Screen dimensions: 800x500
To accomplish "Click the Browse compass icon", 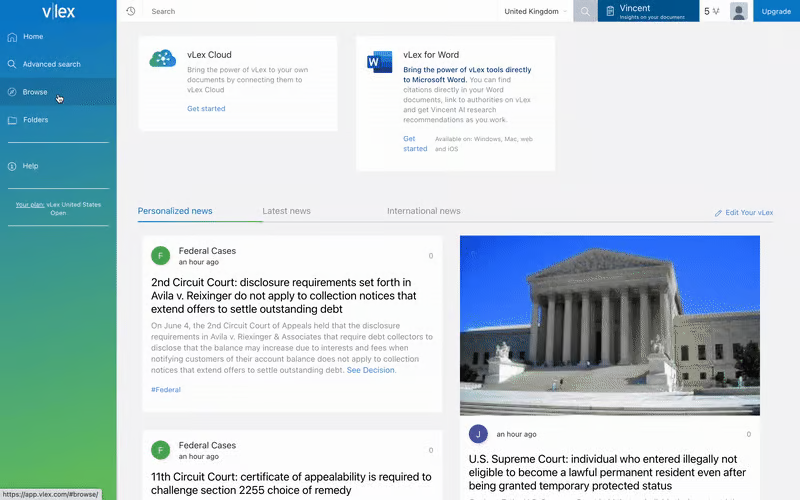I will pyautogui.click(x=12, y=92).
